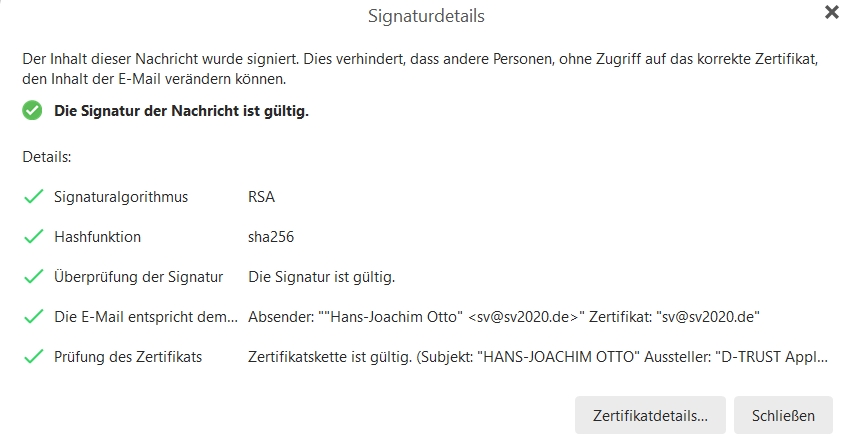Expand the truncated Zertifikatskette ist gültig text
Image resolution: width=843 pixels, height=436 pixels.
coord(538,356)
